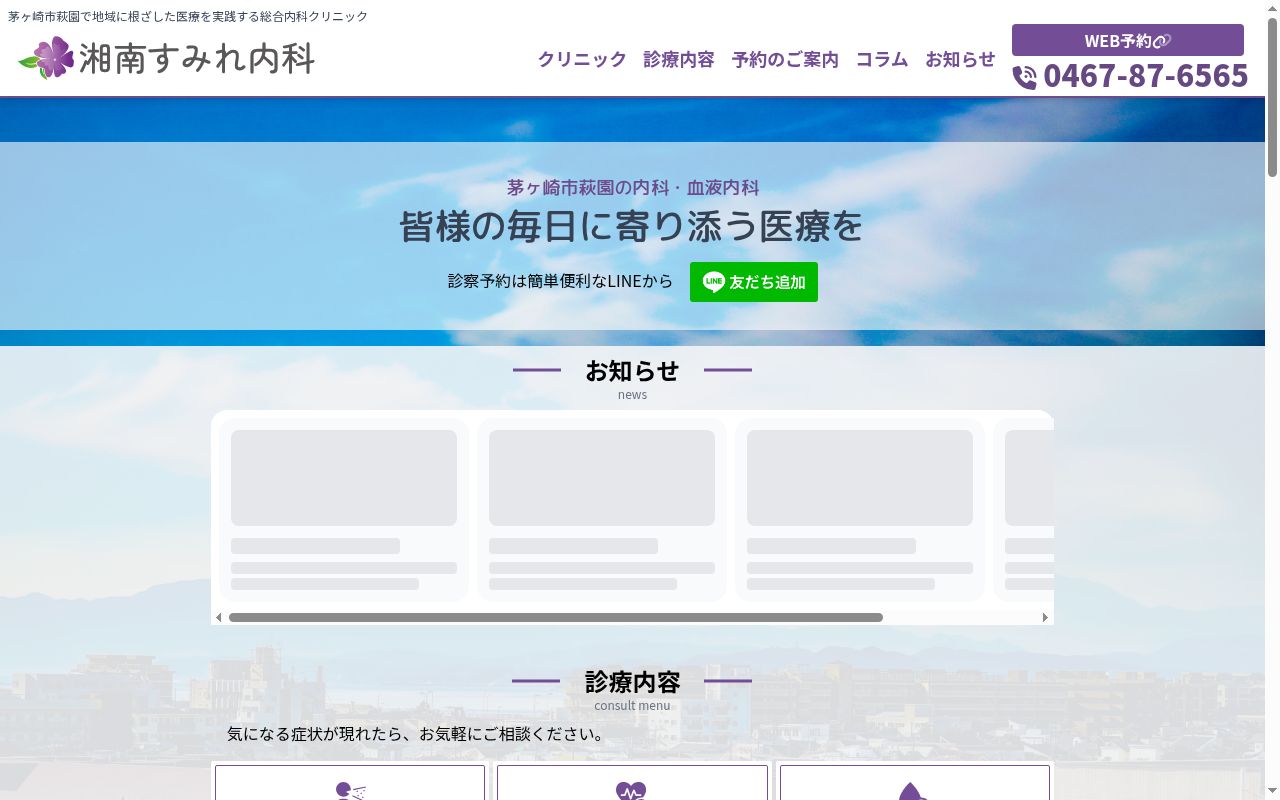Click the heart pulse icon card

[x=632, y=783]
